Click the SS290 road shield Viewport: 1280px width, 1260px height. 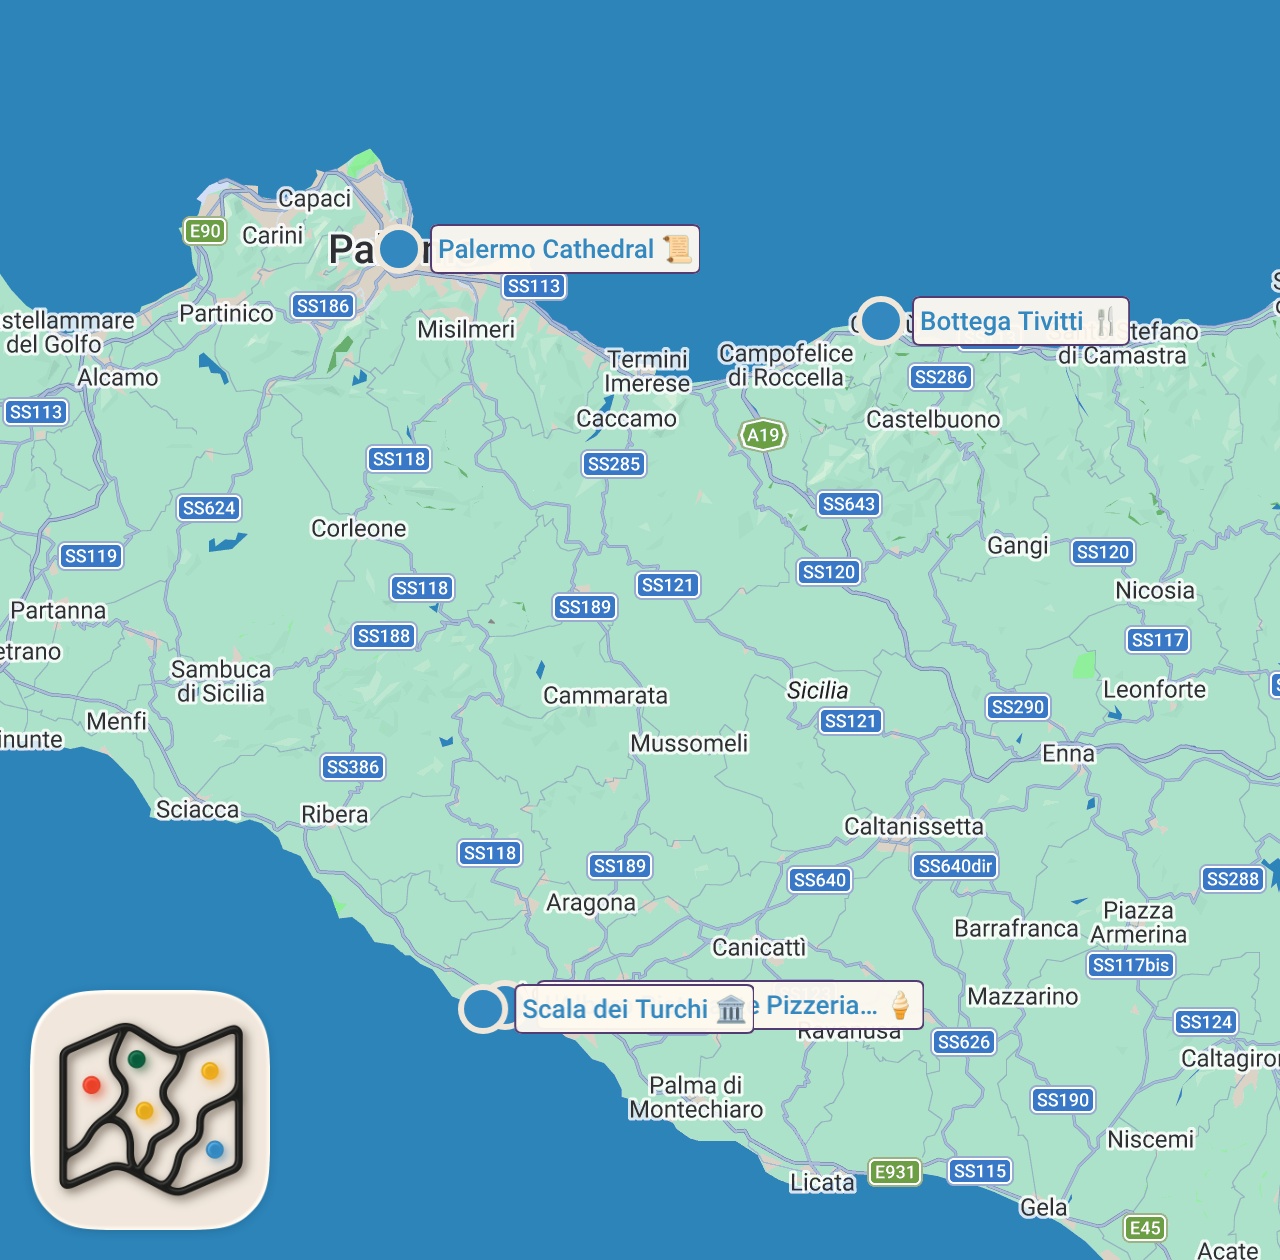click(1018, 707)
